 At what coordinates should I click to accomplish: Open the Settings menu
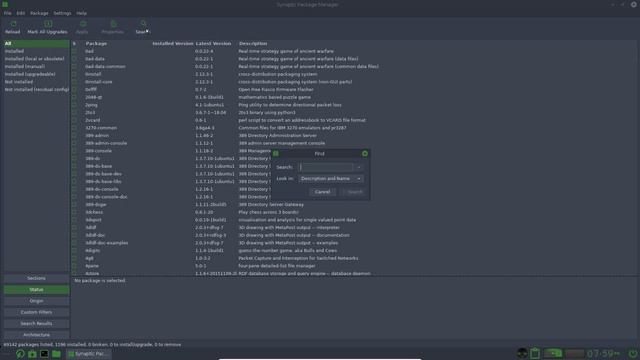(62, 13)
